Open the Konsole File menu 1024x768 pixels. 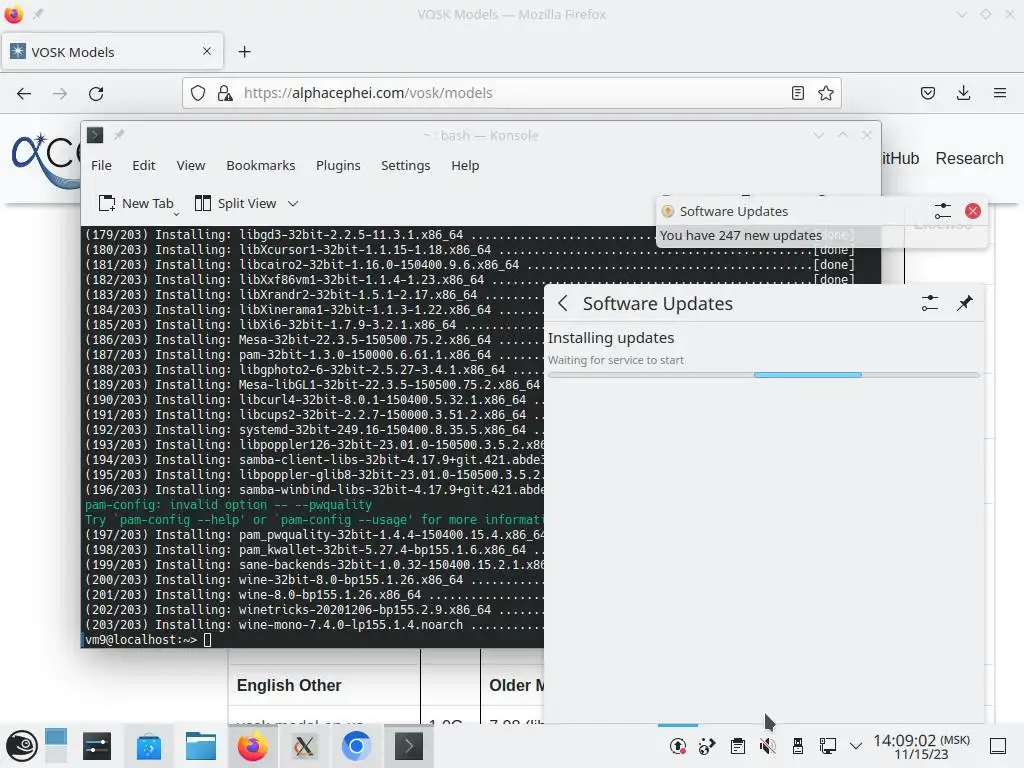coord(101,165)
